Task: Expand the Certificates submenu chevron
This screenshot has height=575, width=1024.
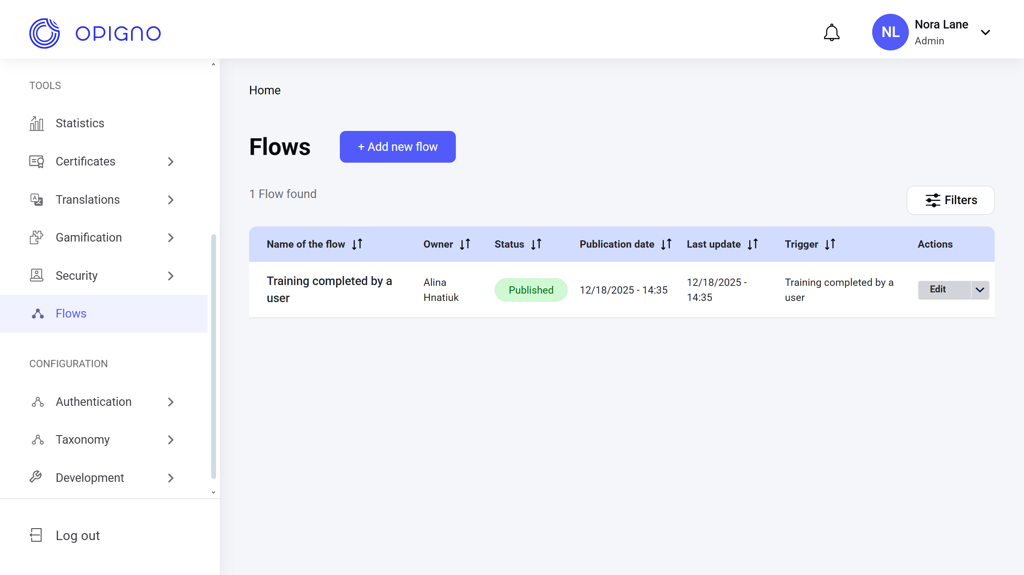Action: click(x=170, y=161)
